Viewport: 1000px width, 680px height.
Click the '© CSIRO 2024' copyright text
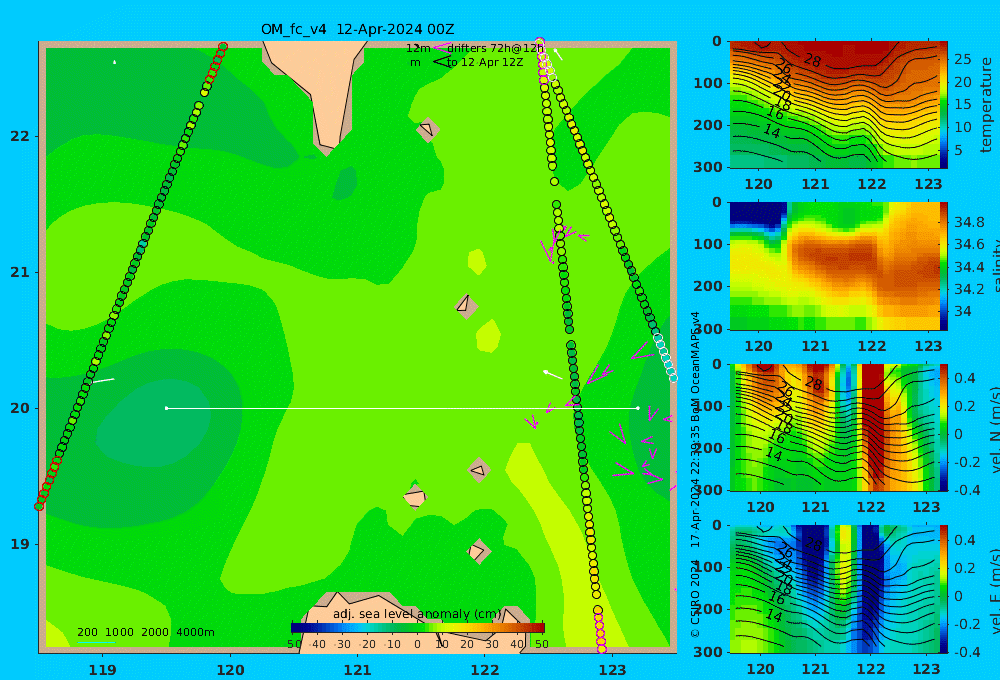(x=695, y=598)
